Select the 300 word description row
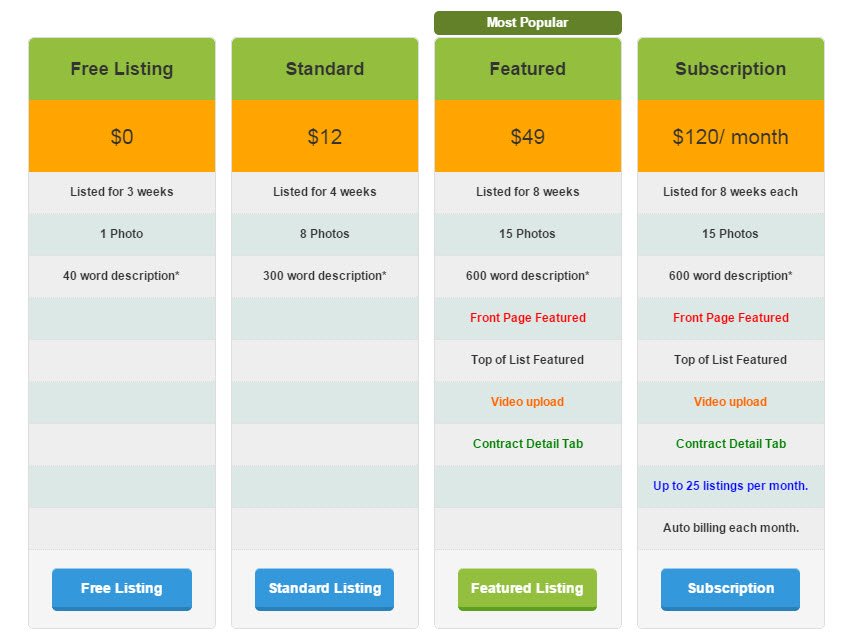Viewport: 853px width, 644px height. pos(325,276)
